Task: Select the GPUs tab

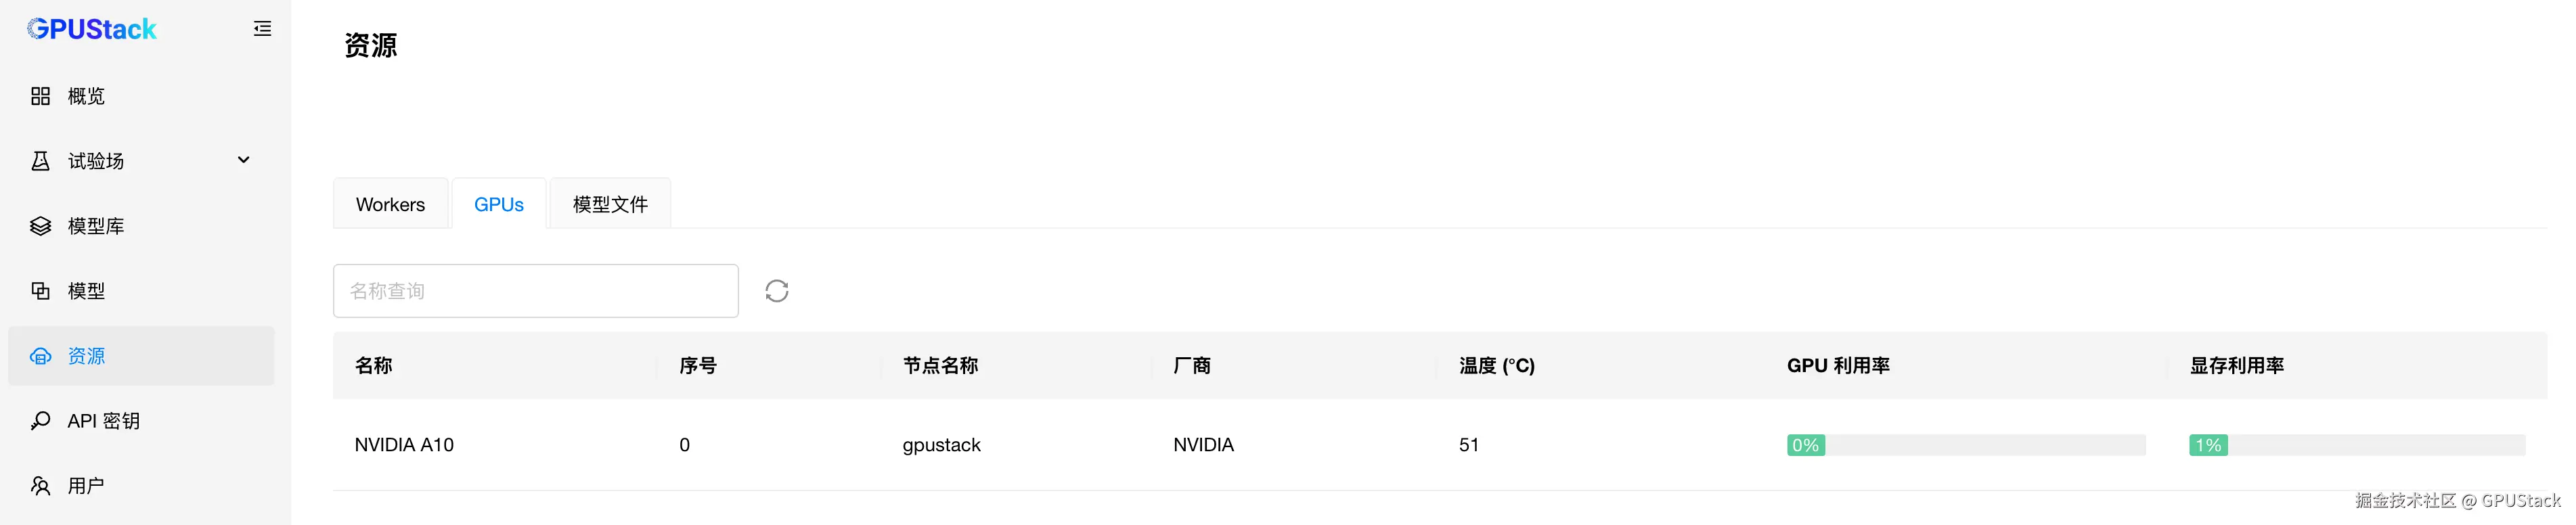Action: 499,204
